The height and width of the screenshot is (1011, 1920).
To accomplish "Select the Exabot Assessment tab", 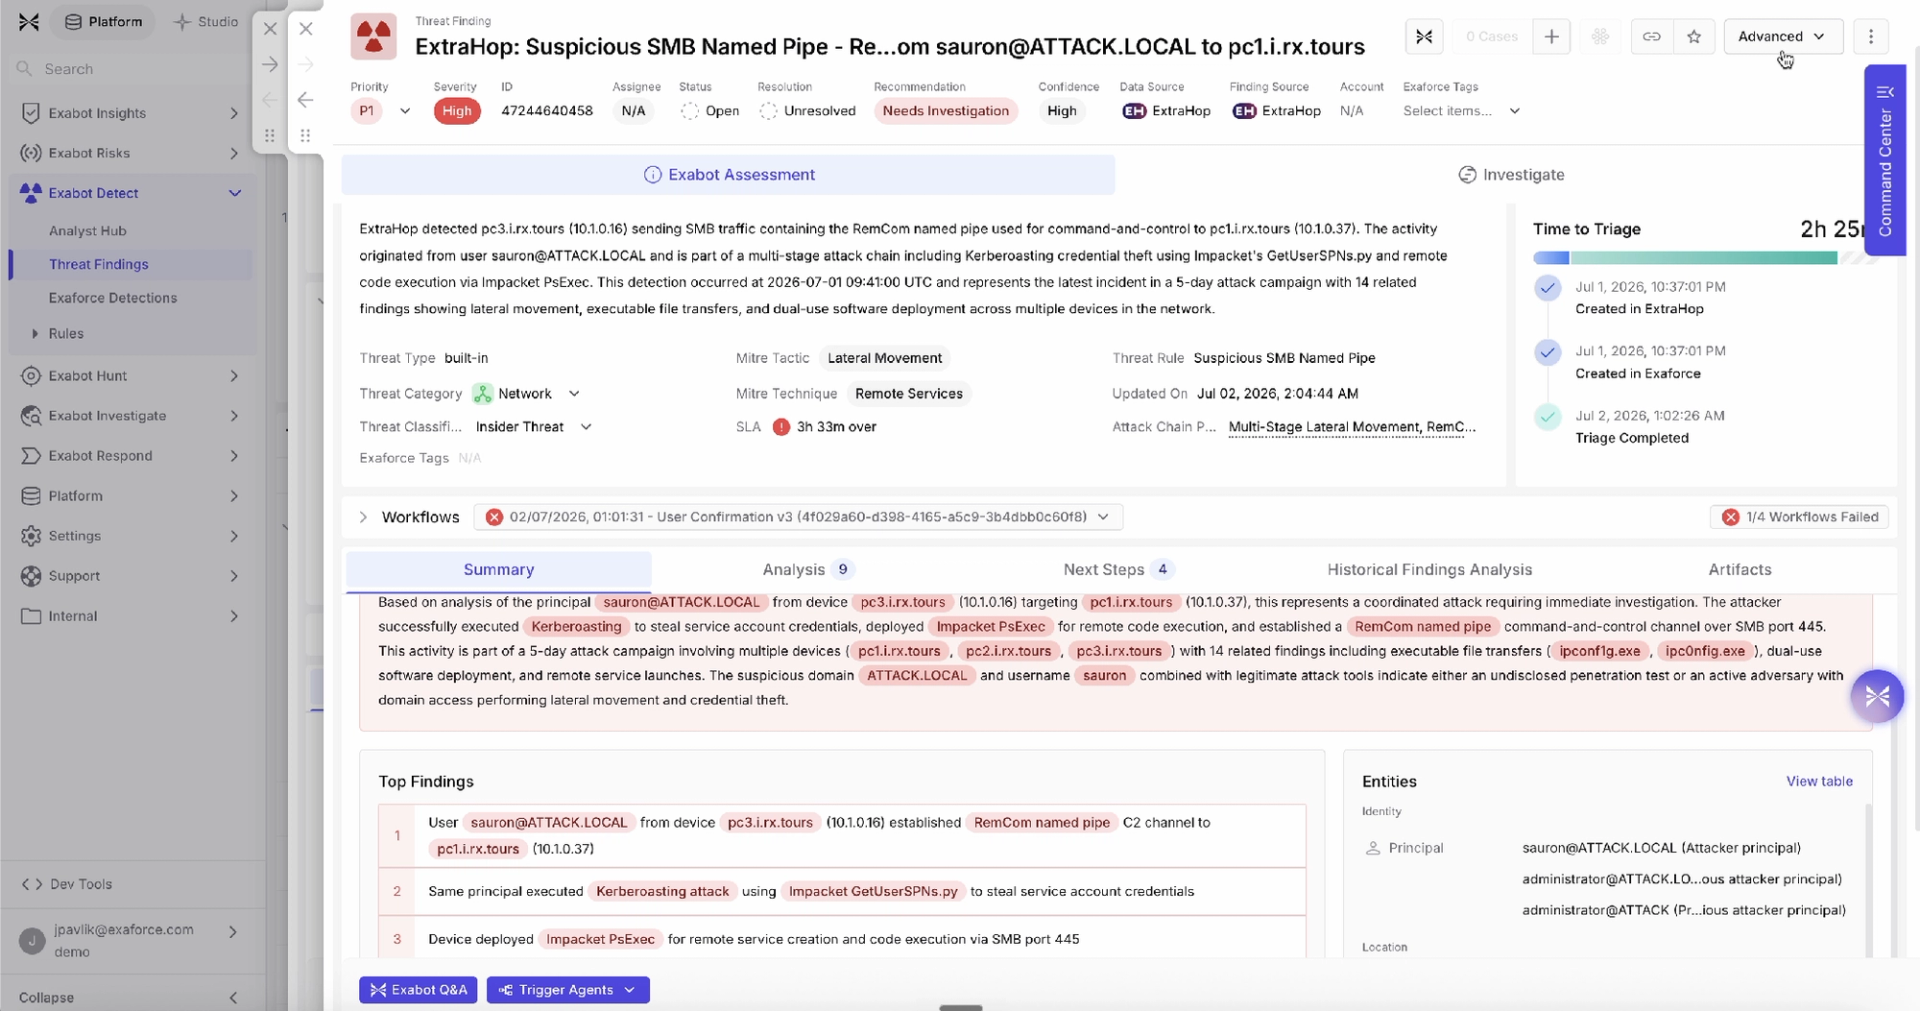I will pos(728,175).
